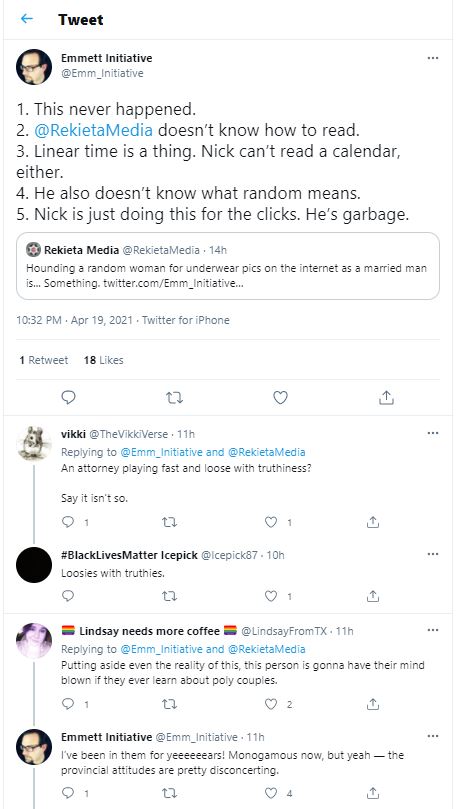Share the main tweet via share icon
This screenshot has height=809, width=458.
click(386, 397)
